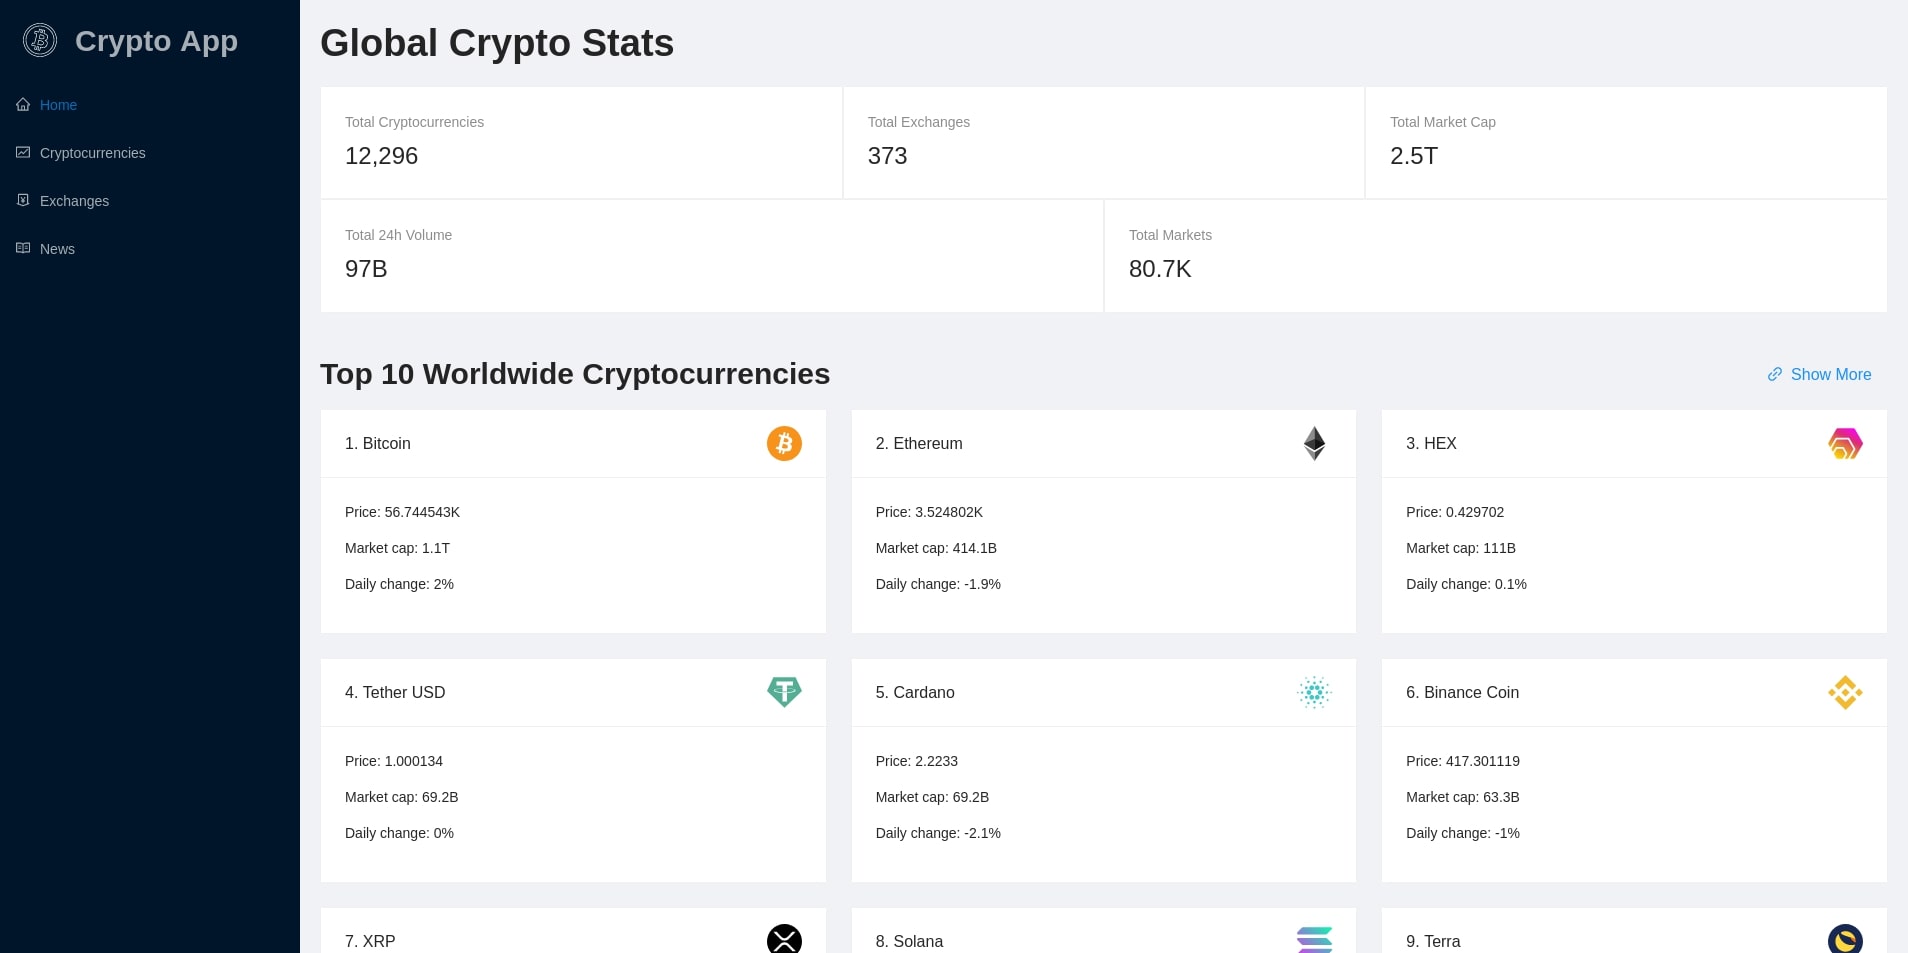Image resolution: width=1908 pixels, height=953 pixels.
Task: Select the Ethereum diamond icon
Action: (x=1314, y=443)
